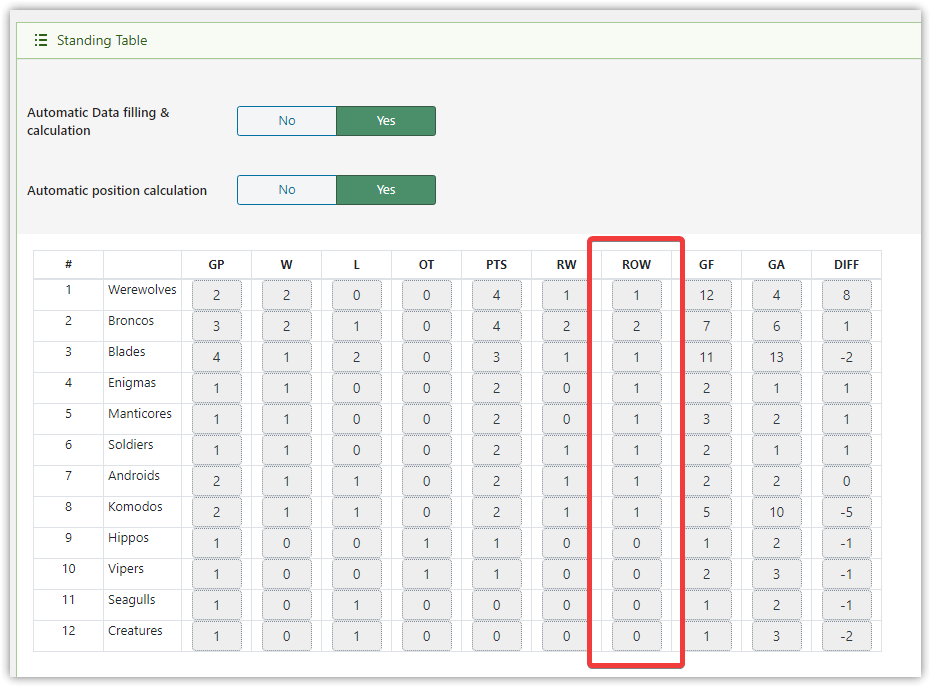This screenshot has width=931, height=687.
Task: Click the DIFF column header
Action: (x=847, y=265)
